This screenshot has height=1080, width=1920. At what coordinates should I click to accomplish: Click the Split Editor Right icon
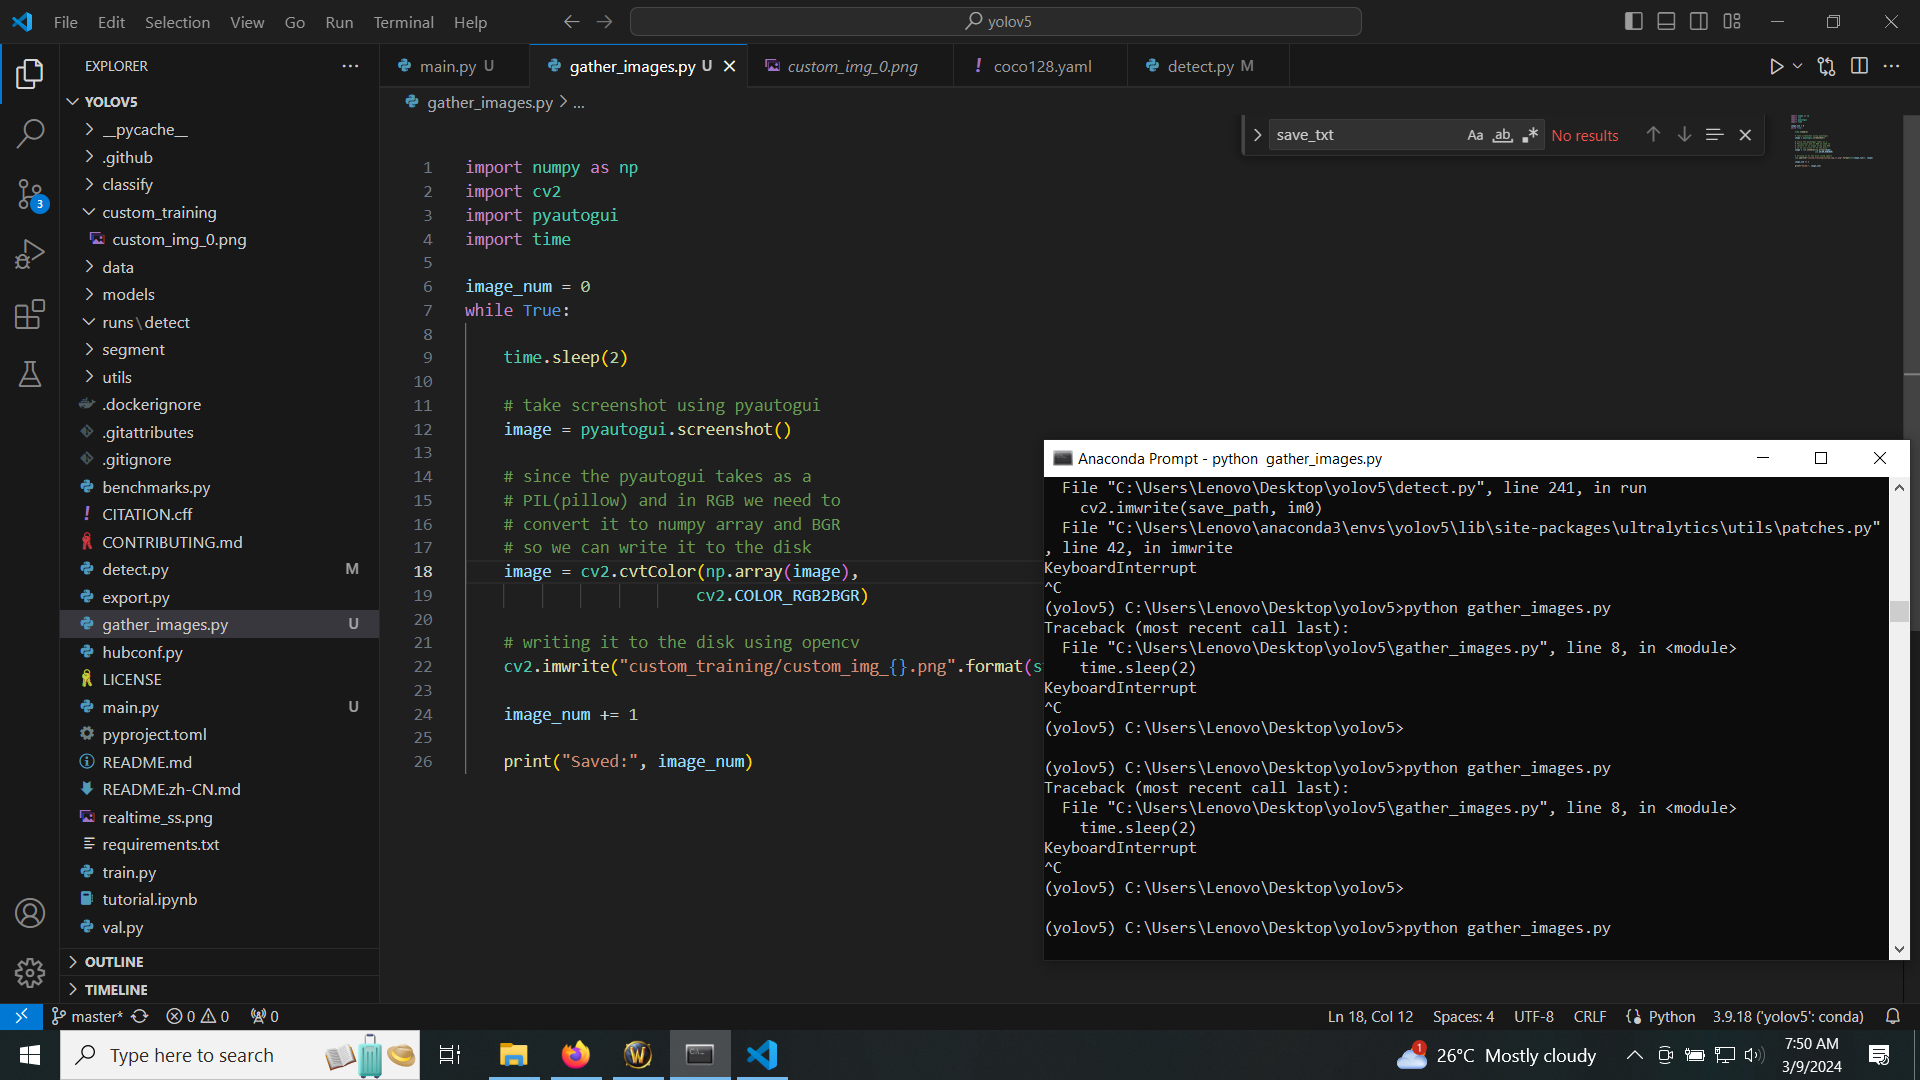(x=1859, y=66)
